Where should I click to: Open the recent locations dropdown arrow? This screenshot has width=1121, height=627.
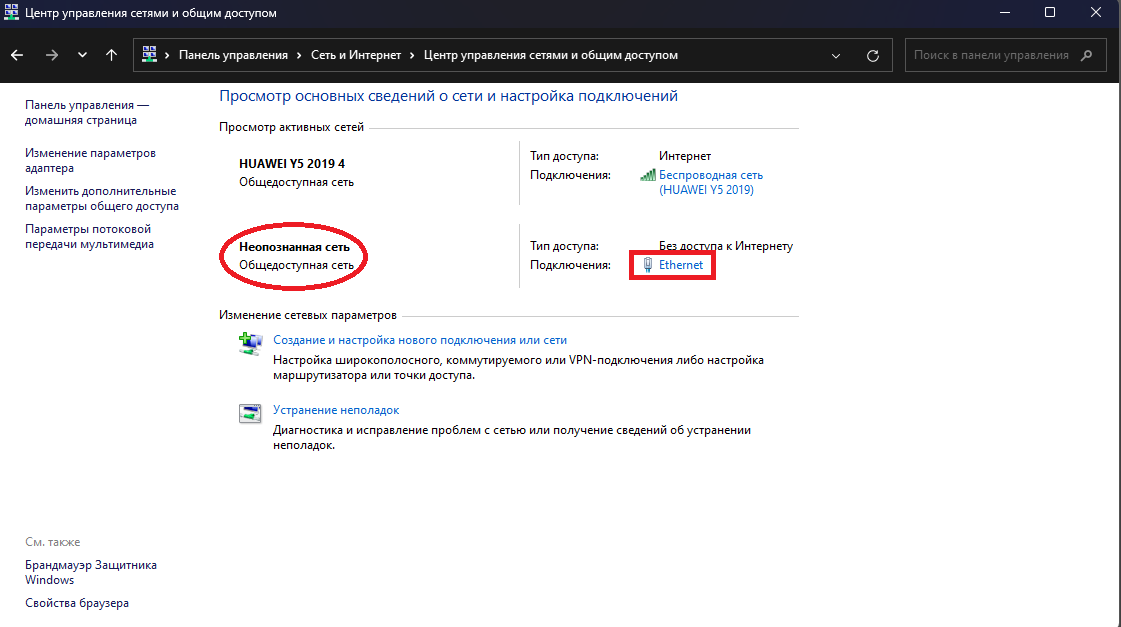[x=82, y=55]
